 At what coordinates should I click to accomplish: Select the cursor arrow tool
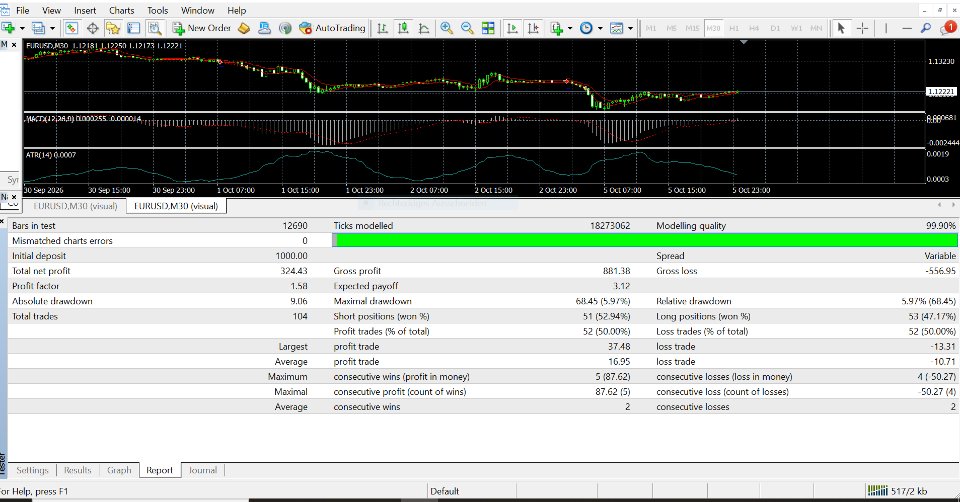[841, 28]
